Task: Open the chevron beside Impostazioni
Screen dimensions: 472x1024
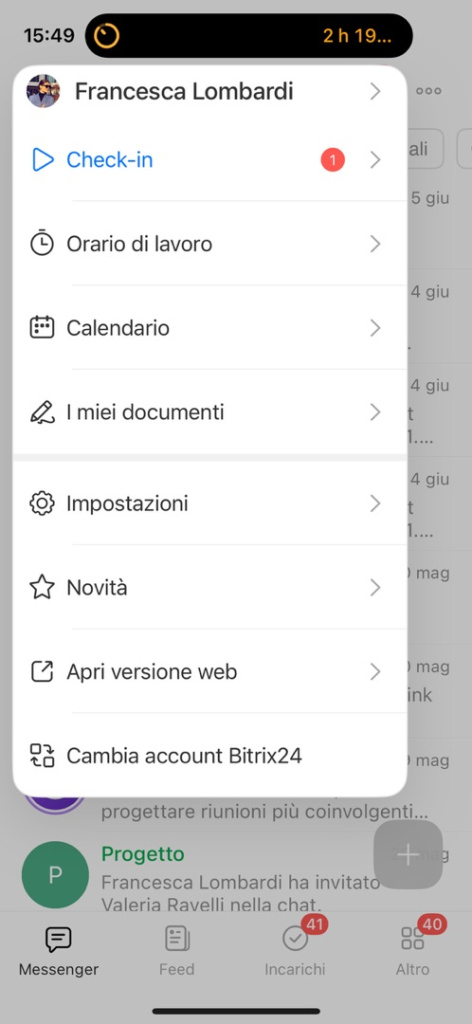Action: pyautogui.click(x=375, y=504)
